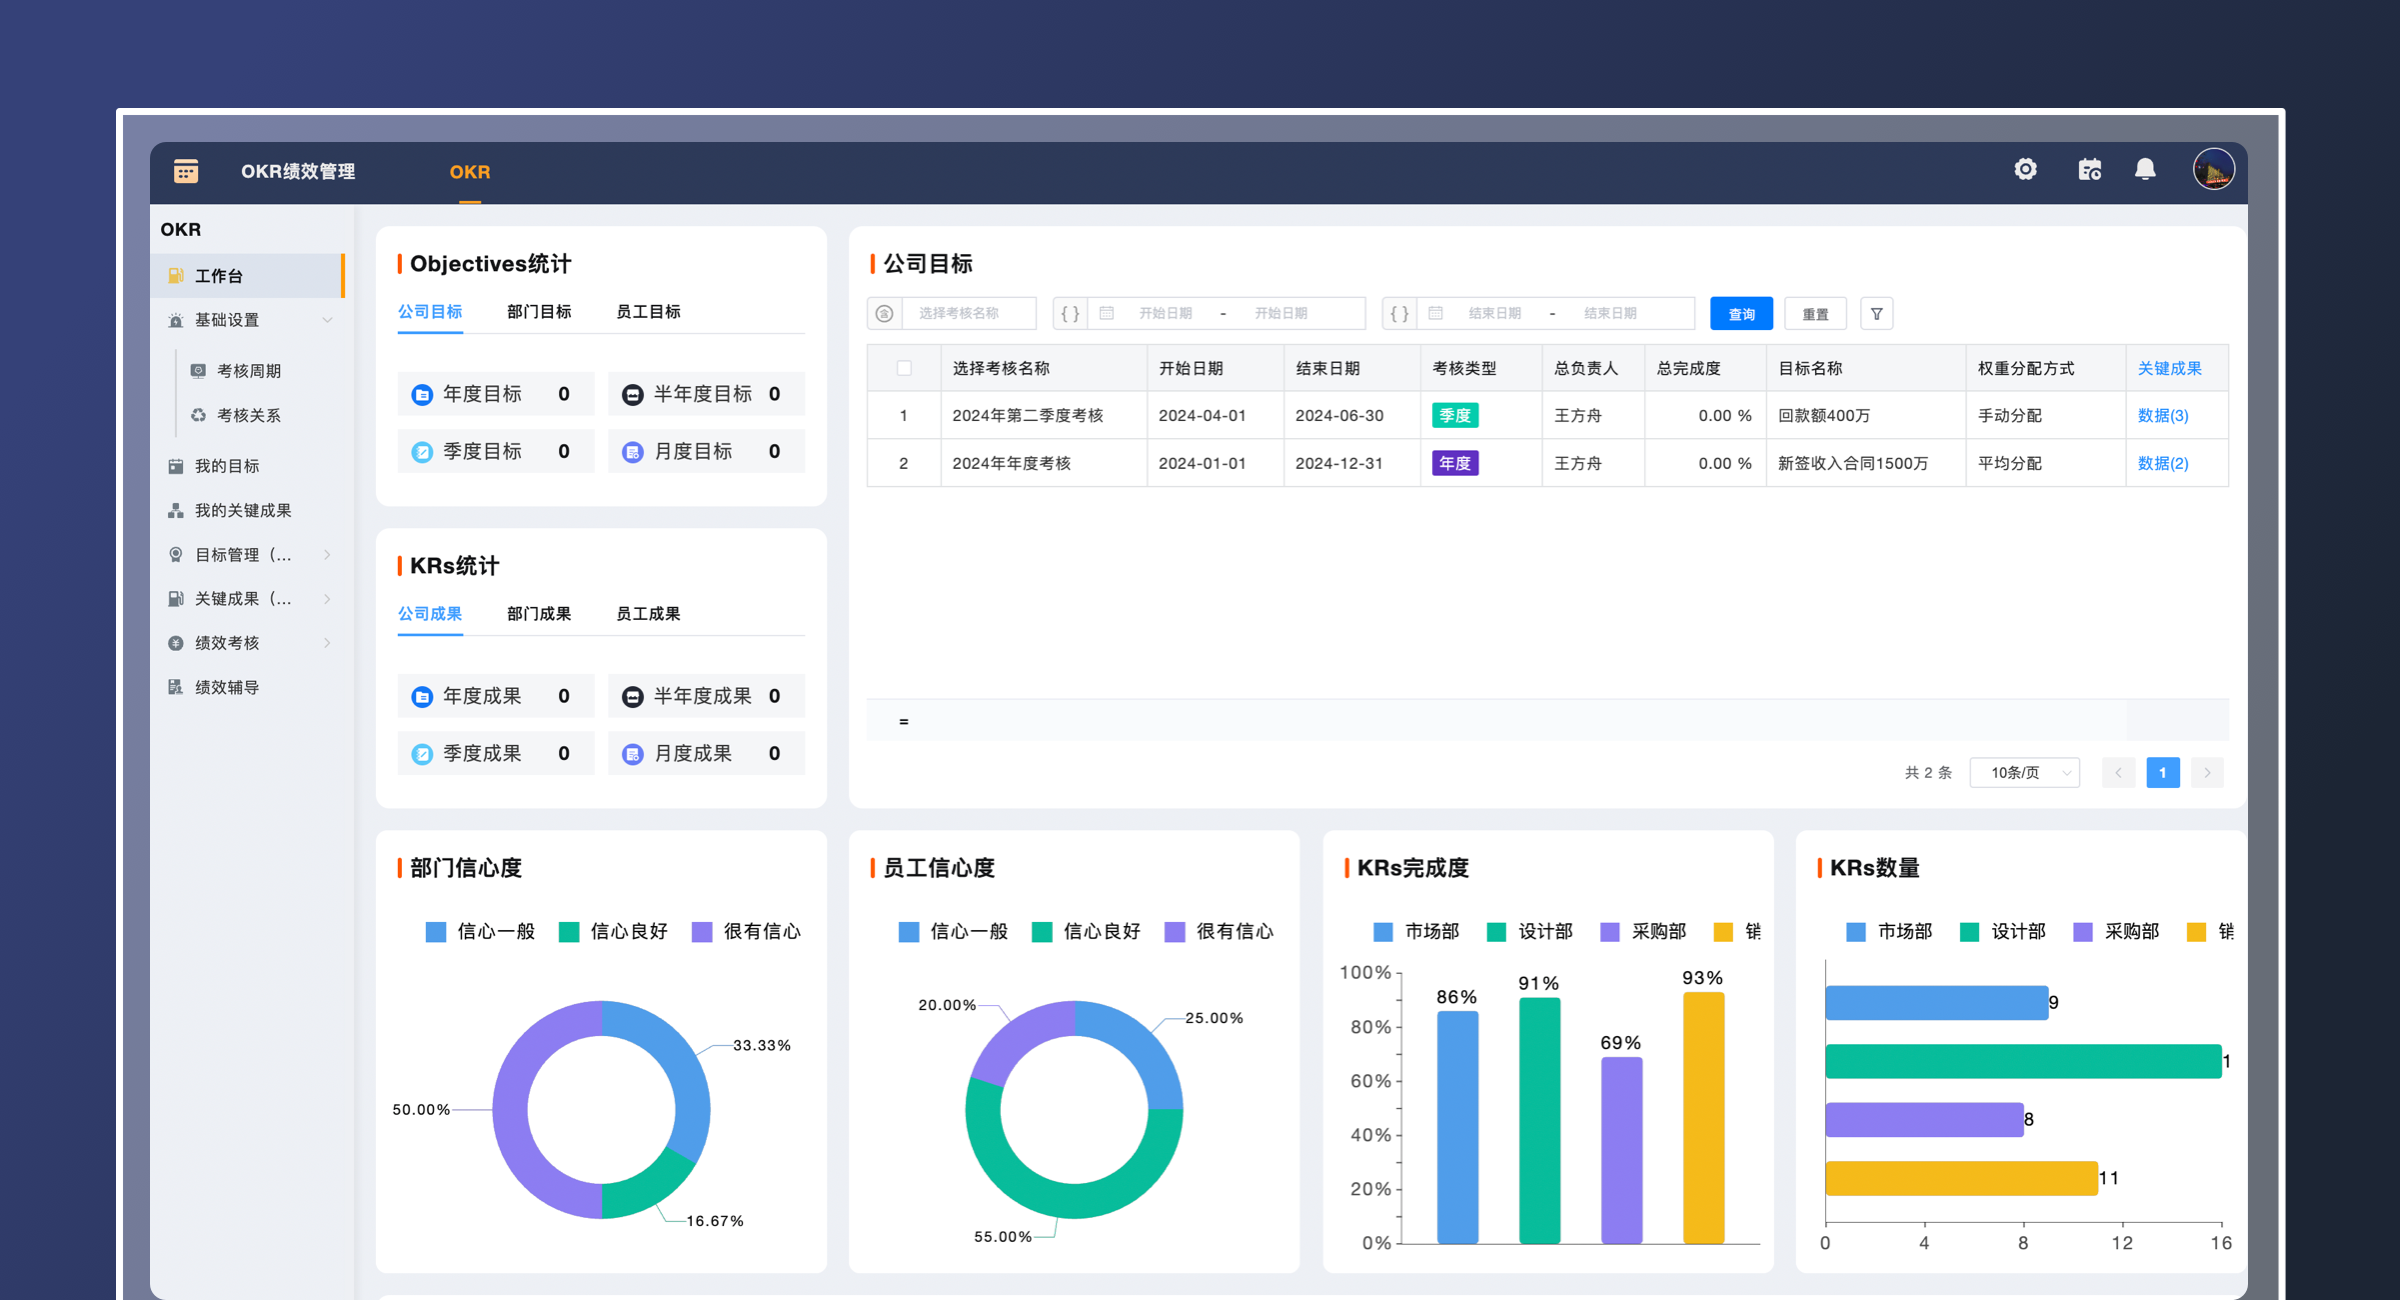Open the filter funnel in 公司目标 panel

pos(1877,313)
